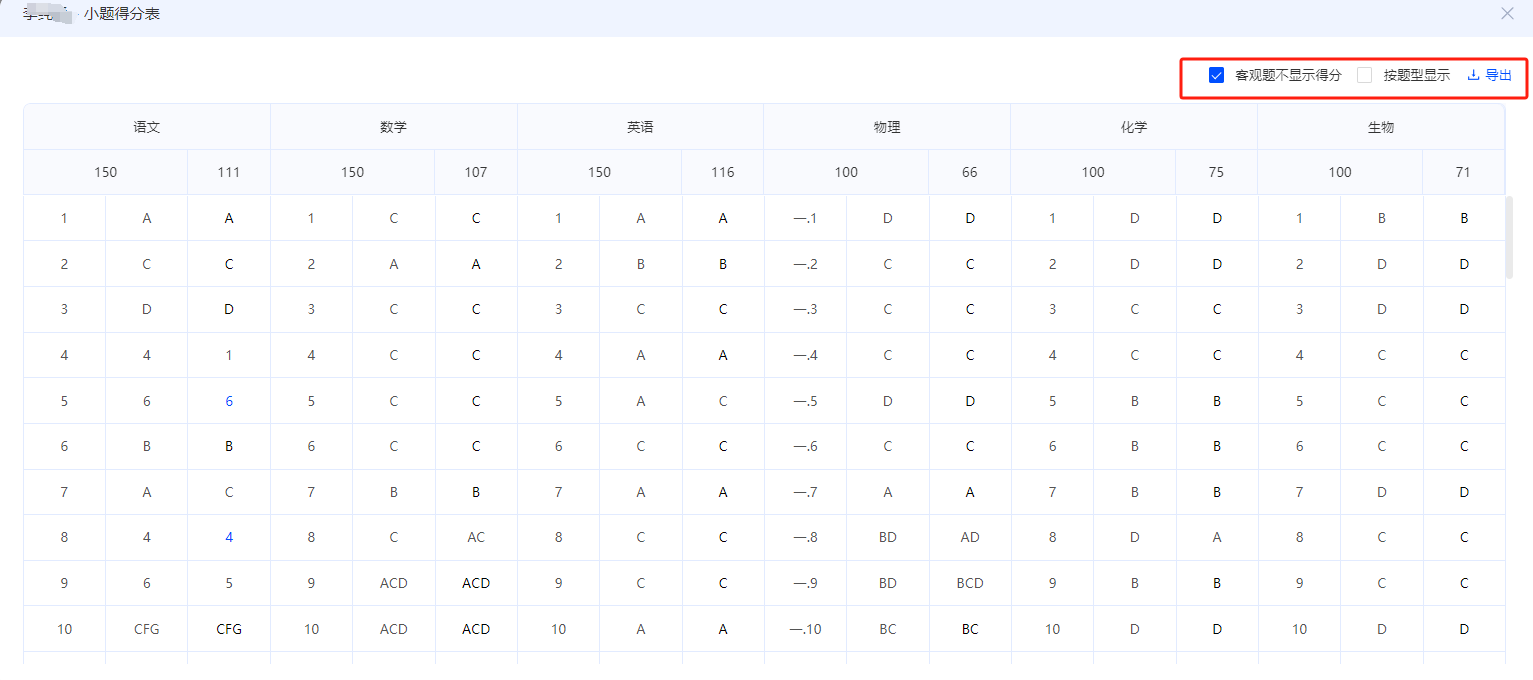Click the AD answer in 物理 row —.8

point(970,537)
